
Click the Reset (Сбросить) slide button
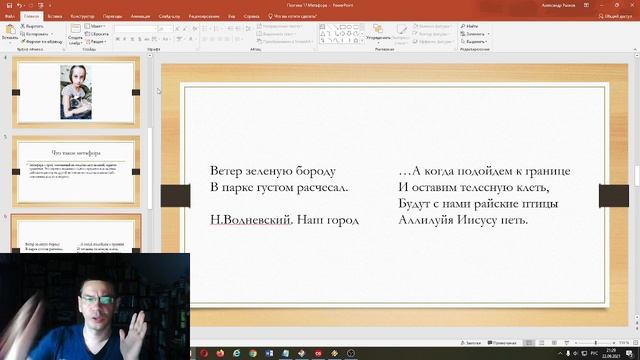(x=97, y=34)
